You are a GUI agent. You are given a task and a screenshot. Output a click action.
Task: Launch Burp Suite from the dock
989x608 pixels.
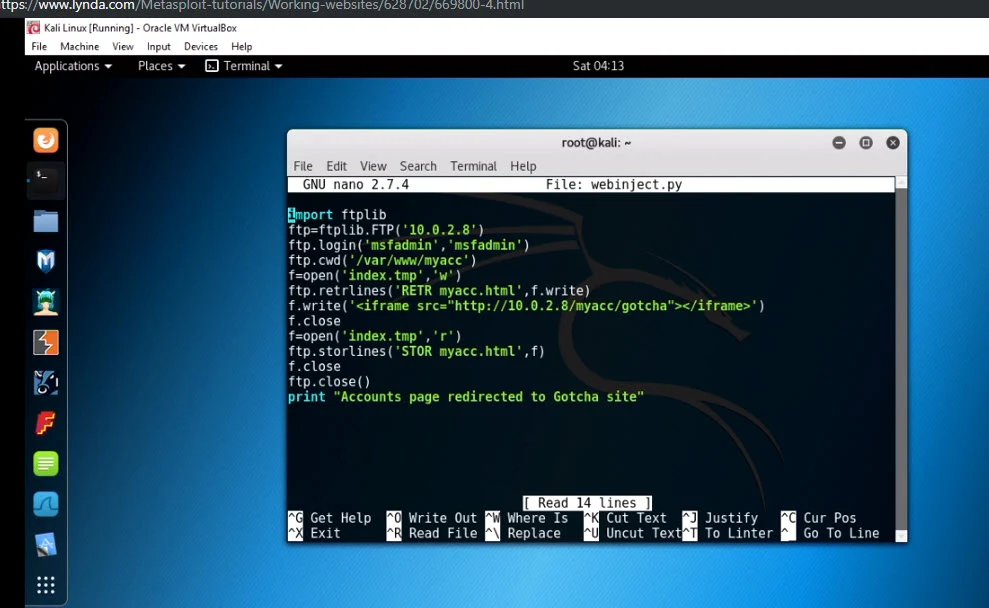(x=45, y=342)
